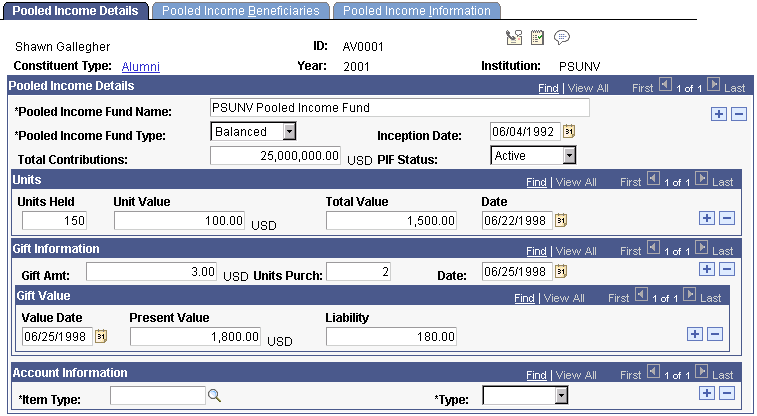Switch to Pooled Income Details tab
Screen dimensions: 757x416
coord(75,11)
